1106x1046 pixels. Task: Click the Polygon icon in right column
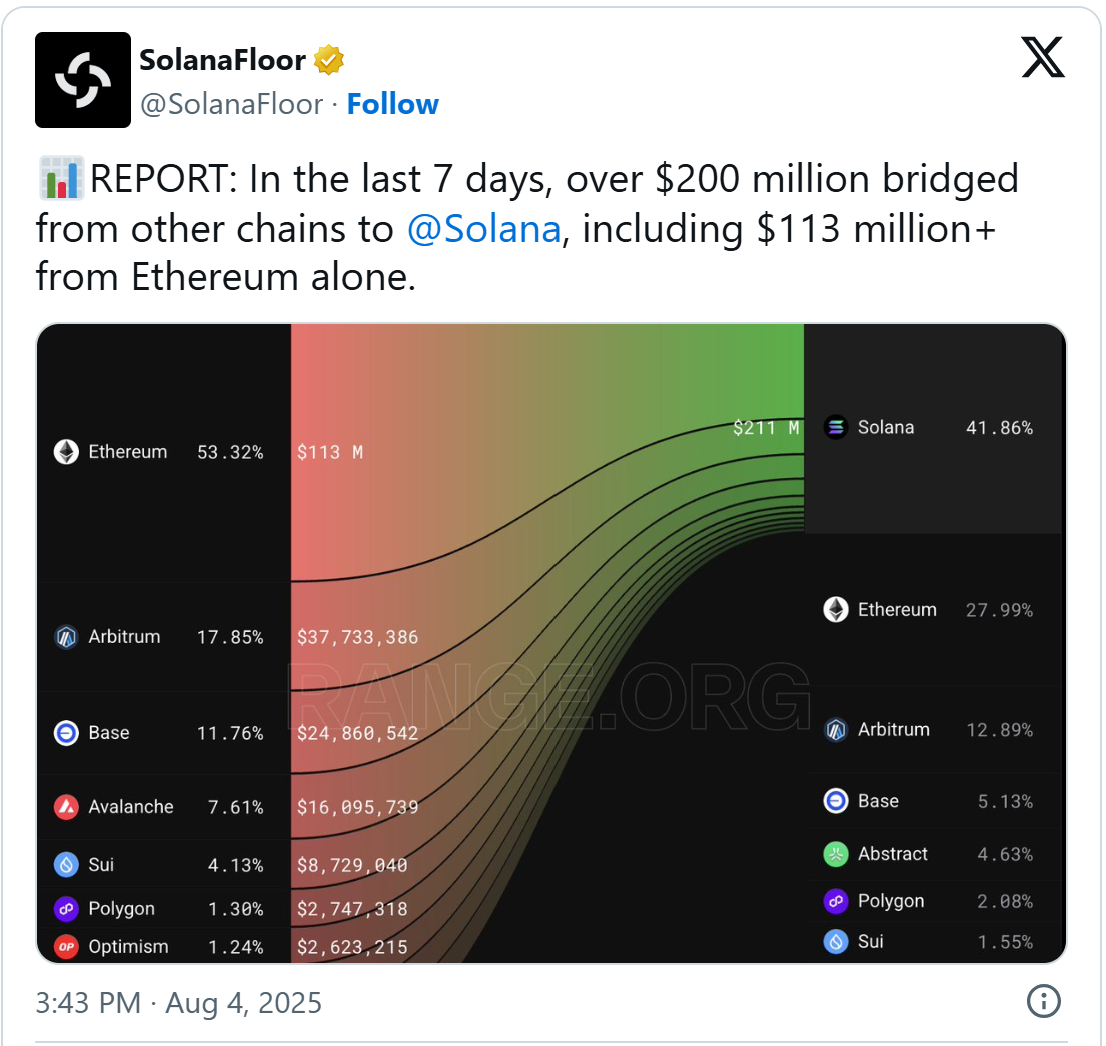pos(836,901)
